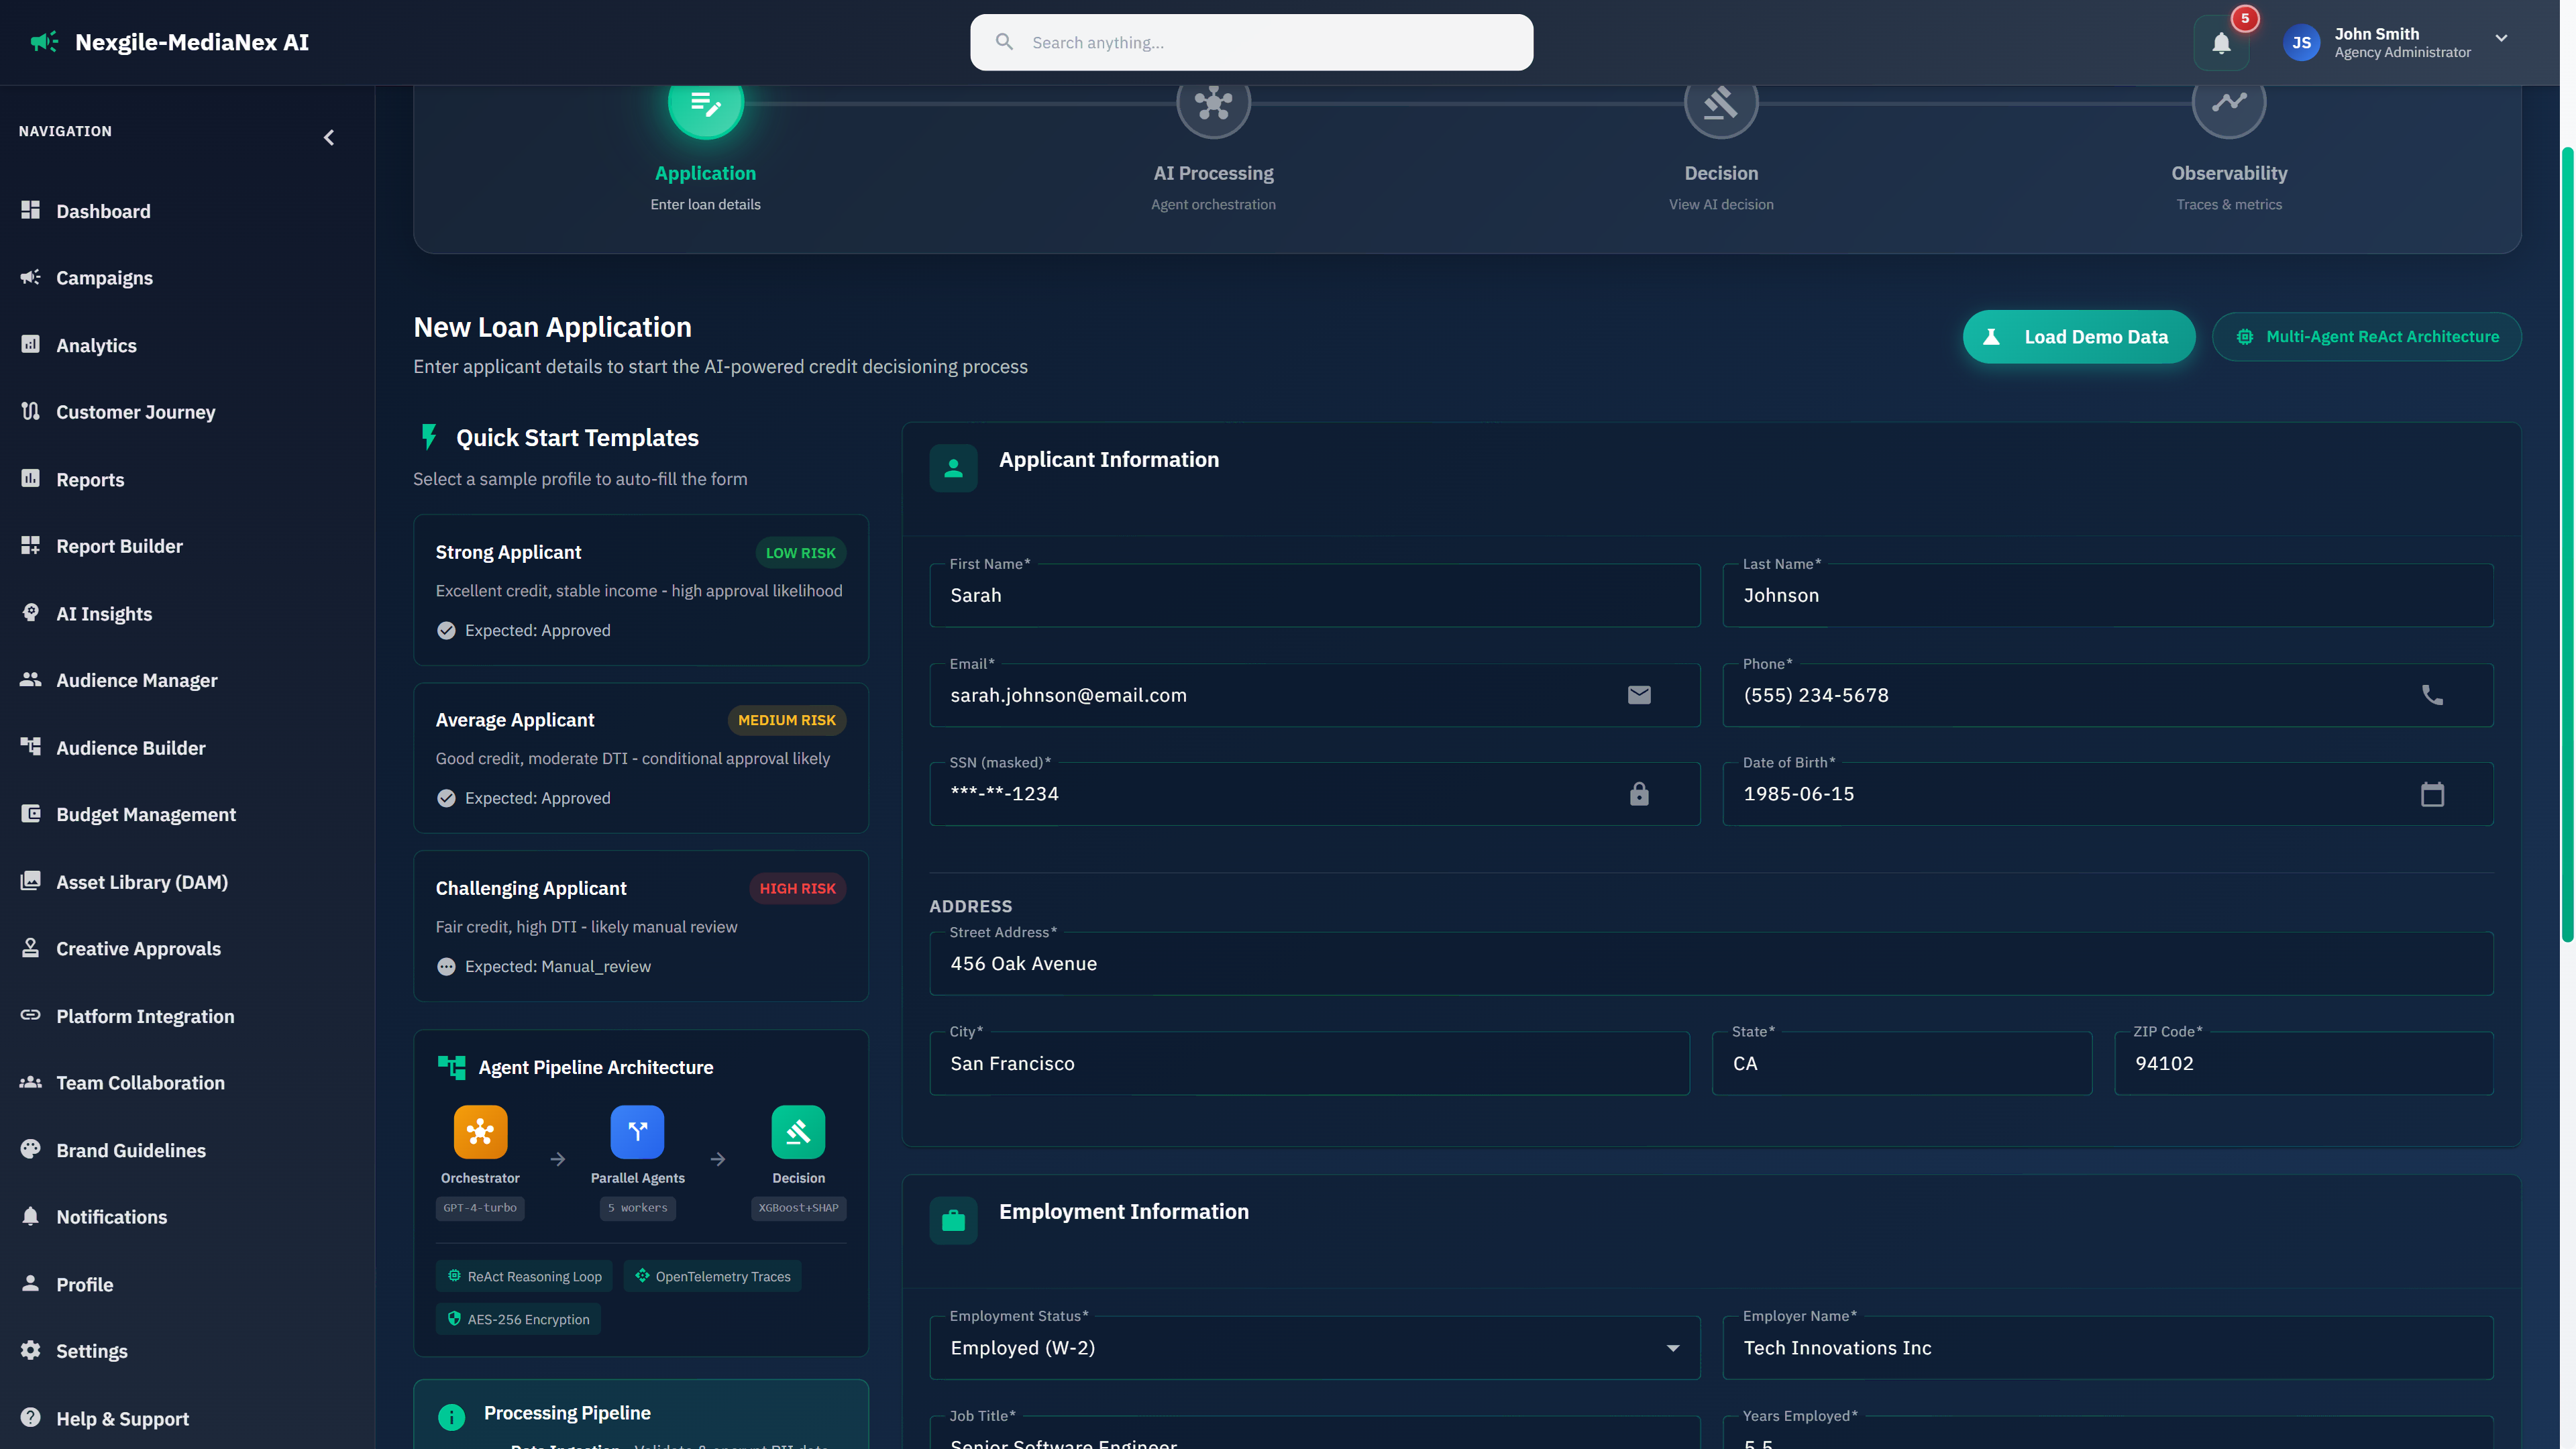Image resolution: width=2576 pixels, height=1449 pixels.
Task: Open Team Collaboration in the sidebar
Action: point(139,1082)
